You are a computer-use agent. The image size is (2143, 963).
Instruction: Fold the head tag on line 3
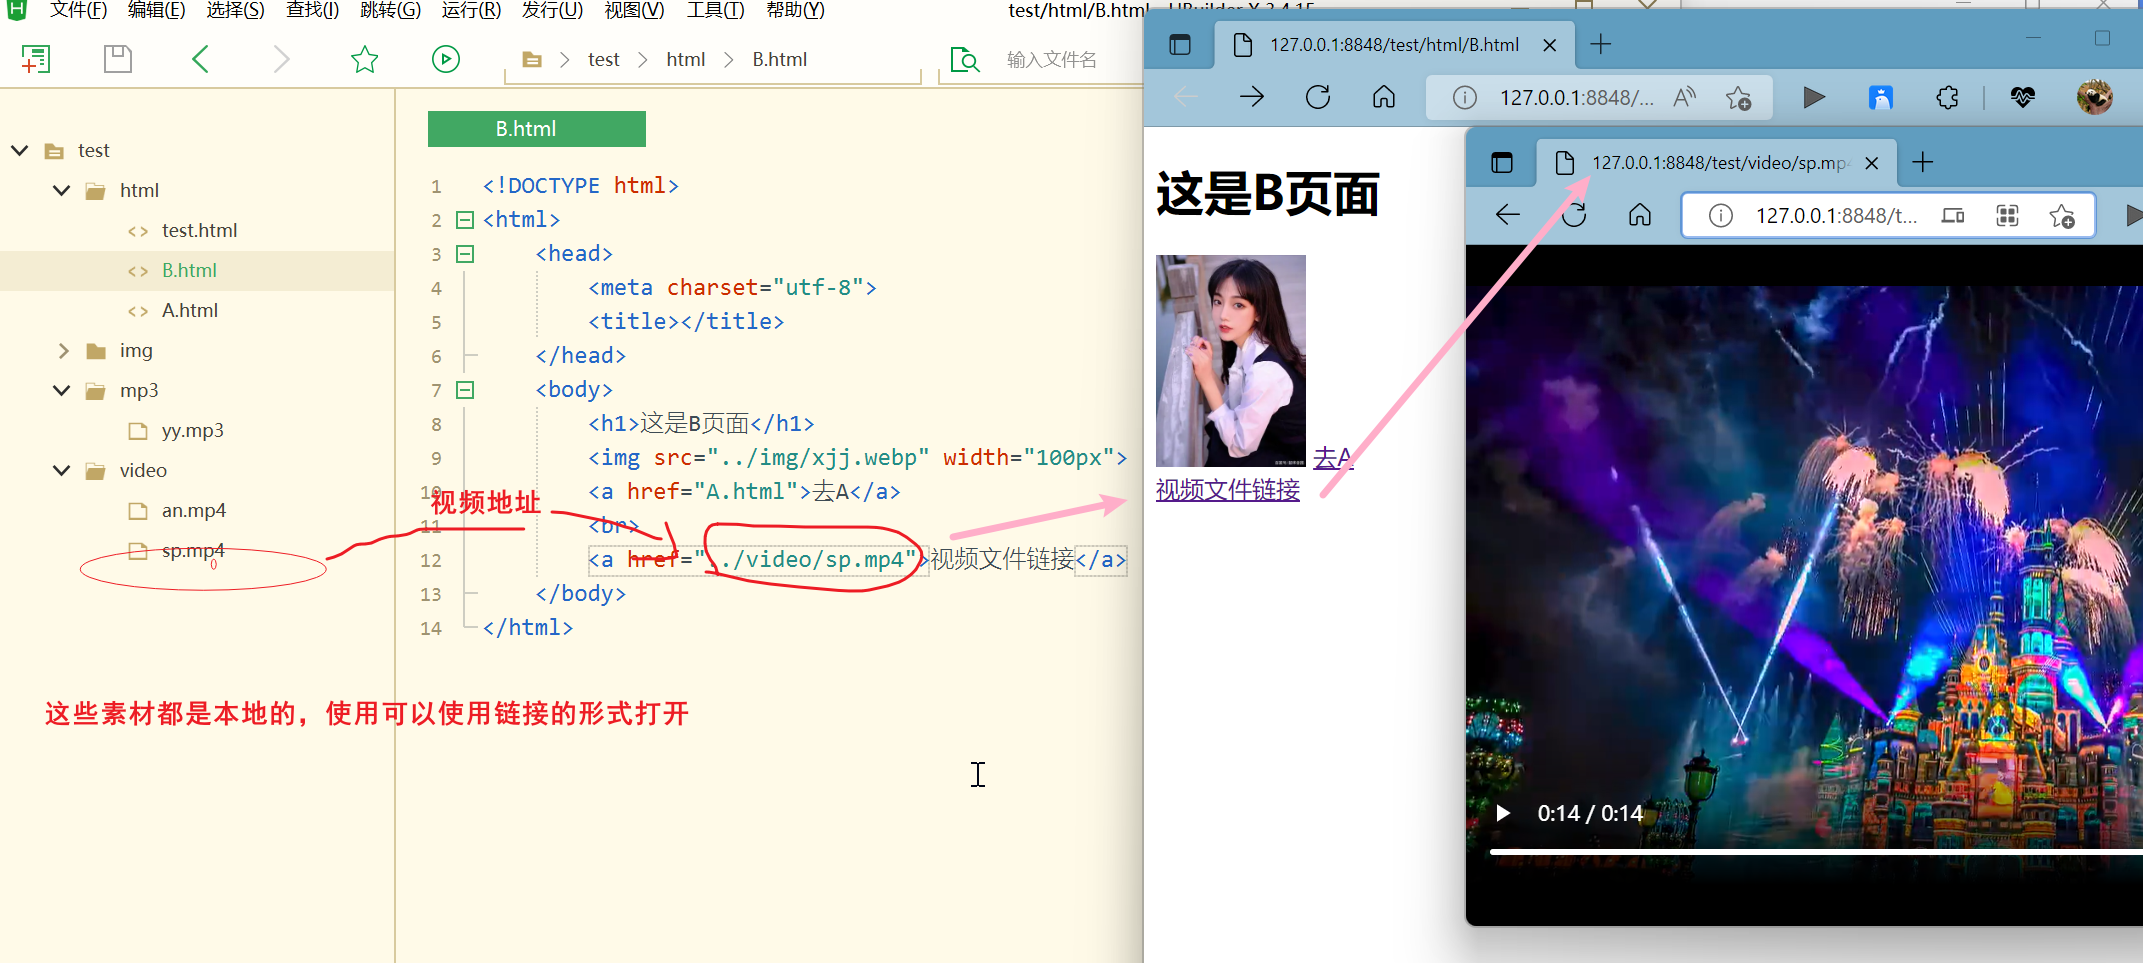click(x=465, y=254)
